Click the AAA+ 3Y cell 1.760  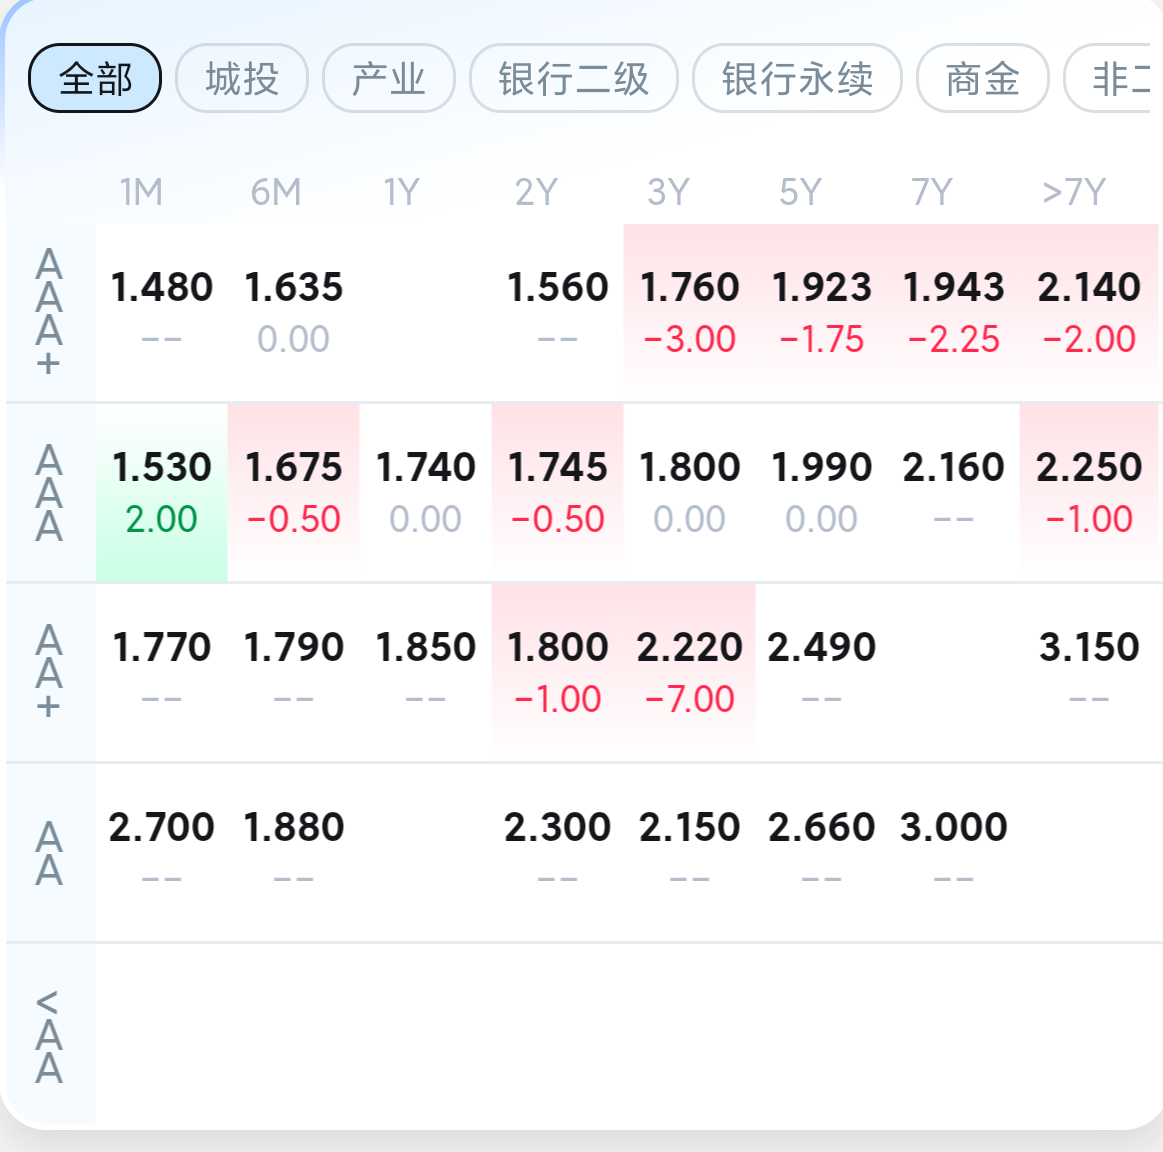point(690,311)
